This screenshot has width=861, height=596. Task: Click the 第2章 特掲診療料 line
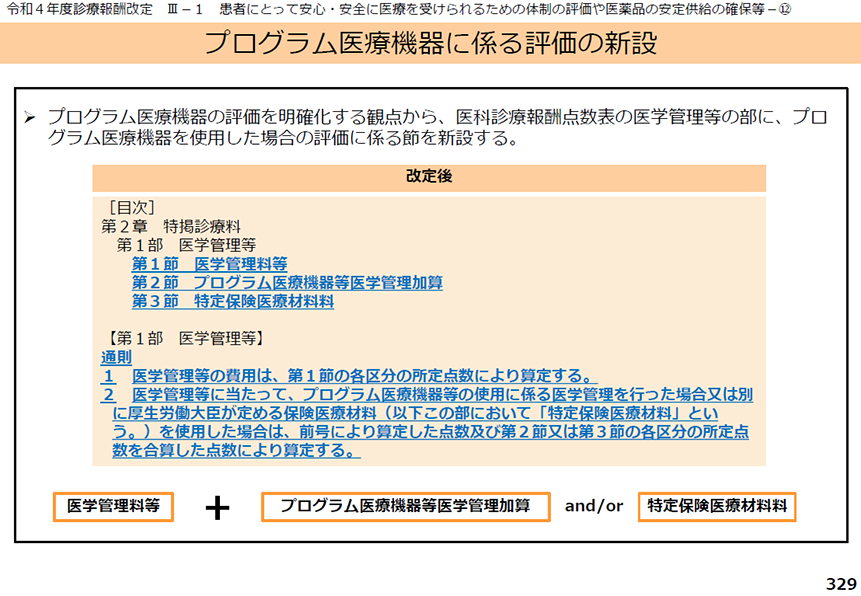(x=171, y=226)
